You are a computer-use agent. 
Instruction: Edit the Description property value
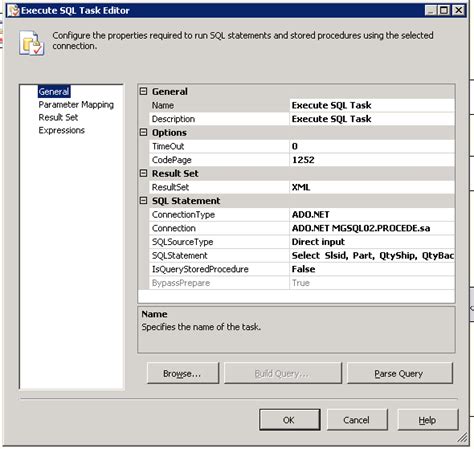click(372, 119)
